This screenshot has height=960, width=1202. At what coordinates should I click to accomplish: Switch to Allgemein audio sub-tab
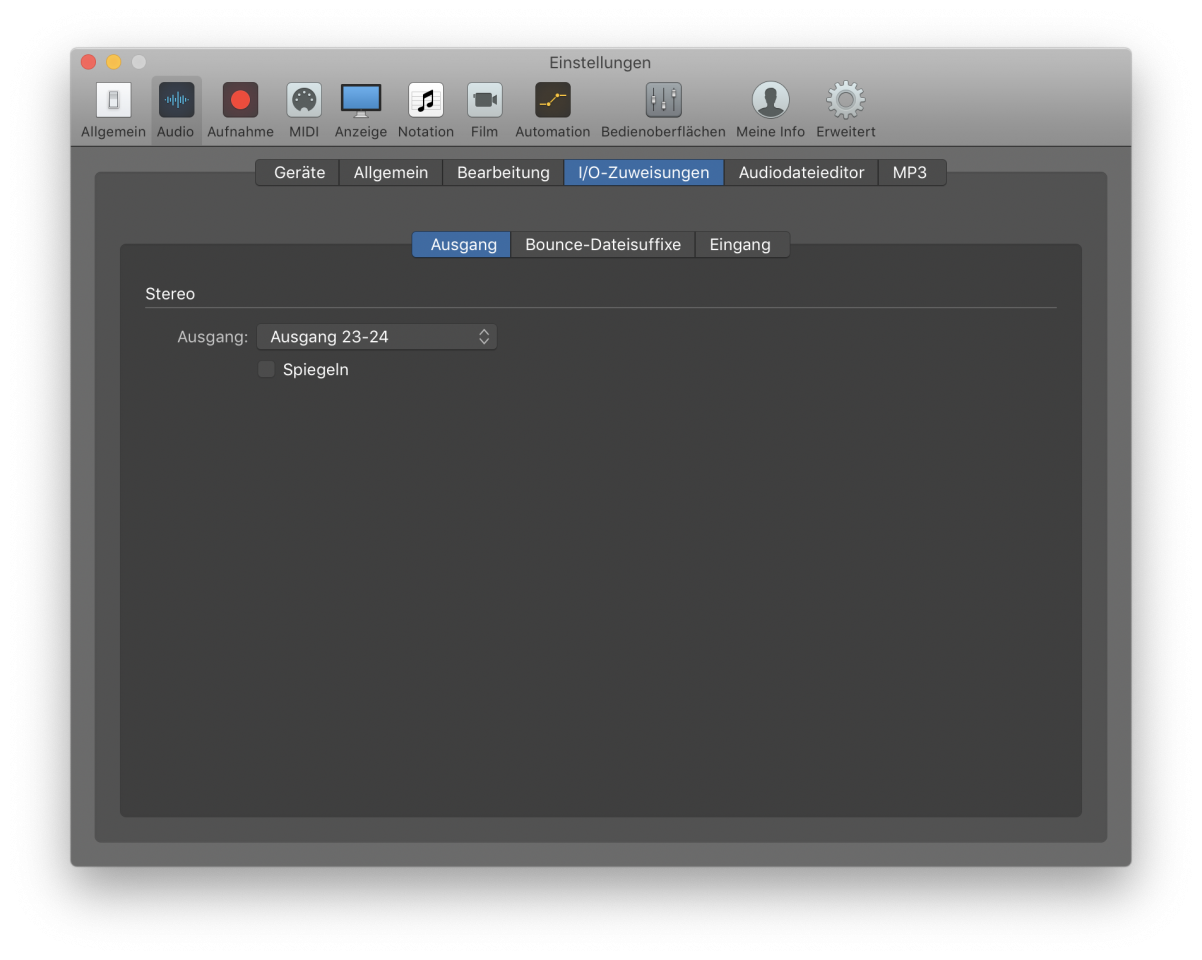[391, 173]
